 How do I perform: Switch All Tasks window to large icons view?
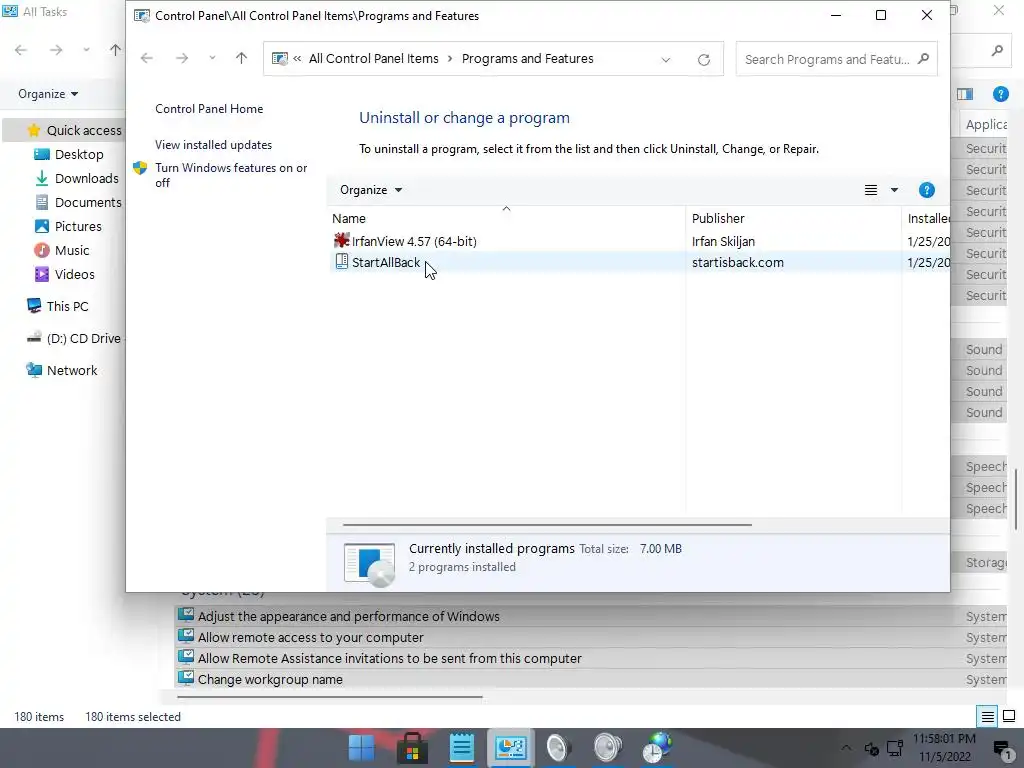(1009, 716)
